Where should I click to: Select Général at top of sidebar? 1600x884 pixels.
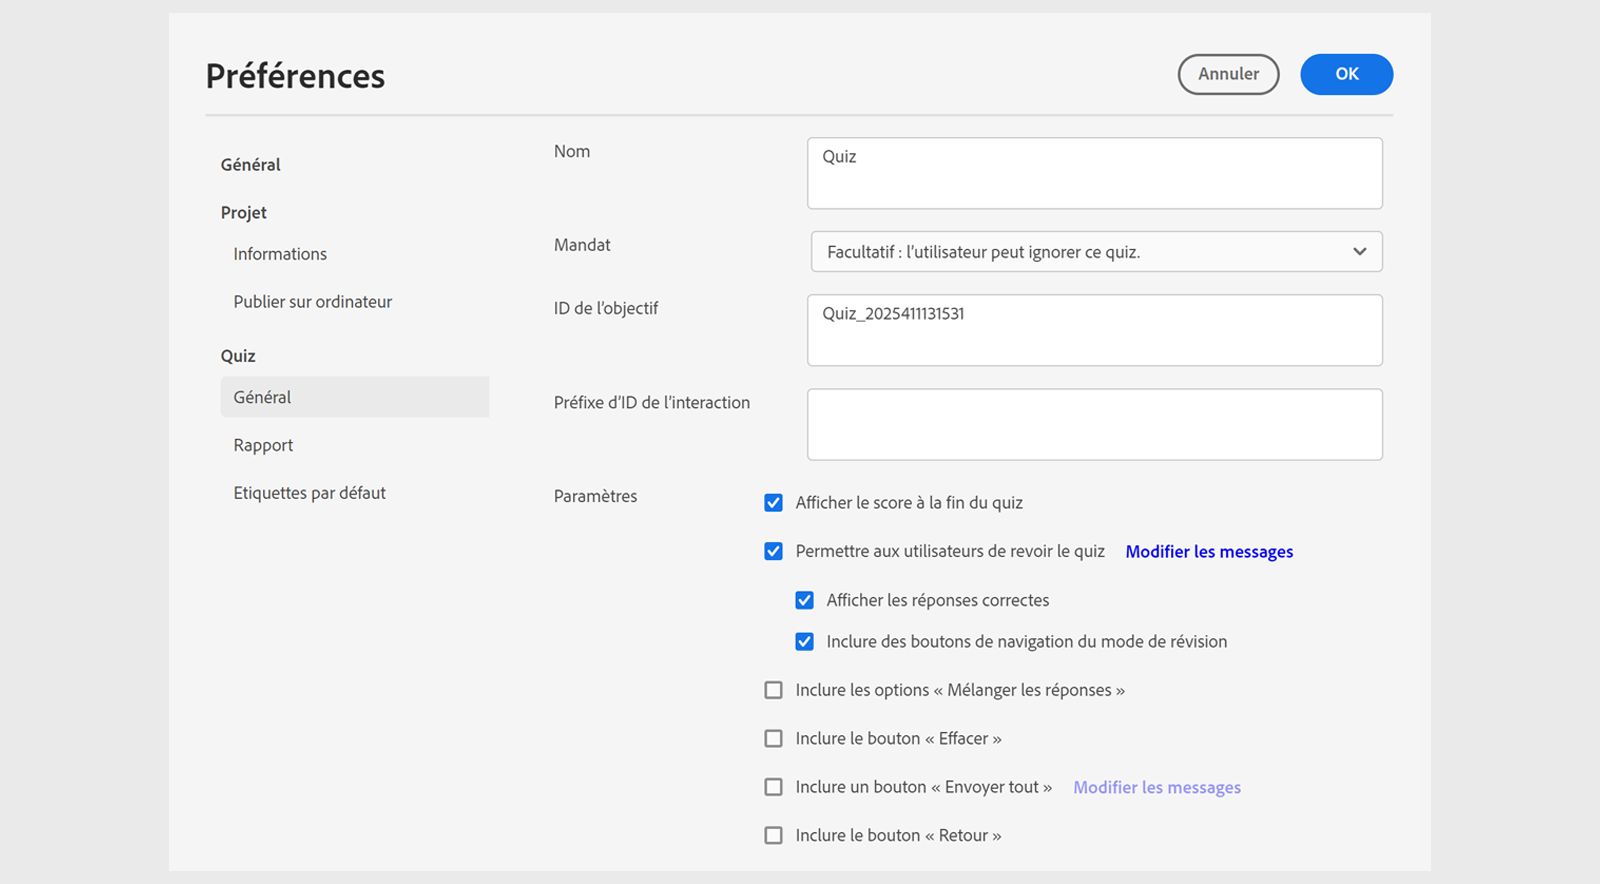(250, 165)
